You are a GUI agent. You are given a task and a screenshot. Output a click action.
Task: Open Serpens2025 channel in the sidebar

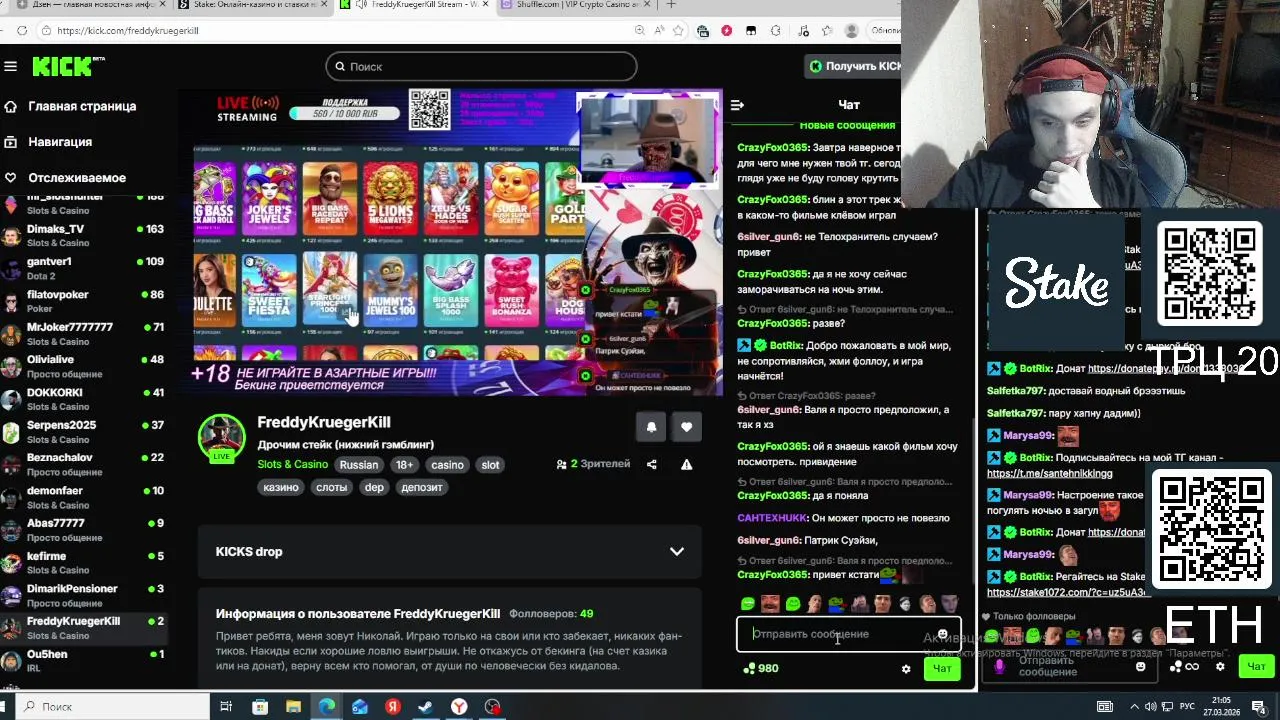[84, 431]
